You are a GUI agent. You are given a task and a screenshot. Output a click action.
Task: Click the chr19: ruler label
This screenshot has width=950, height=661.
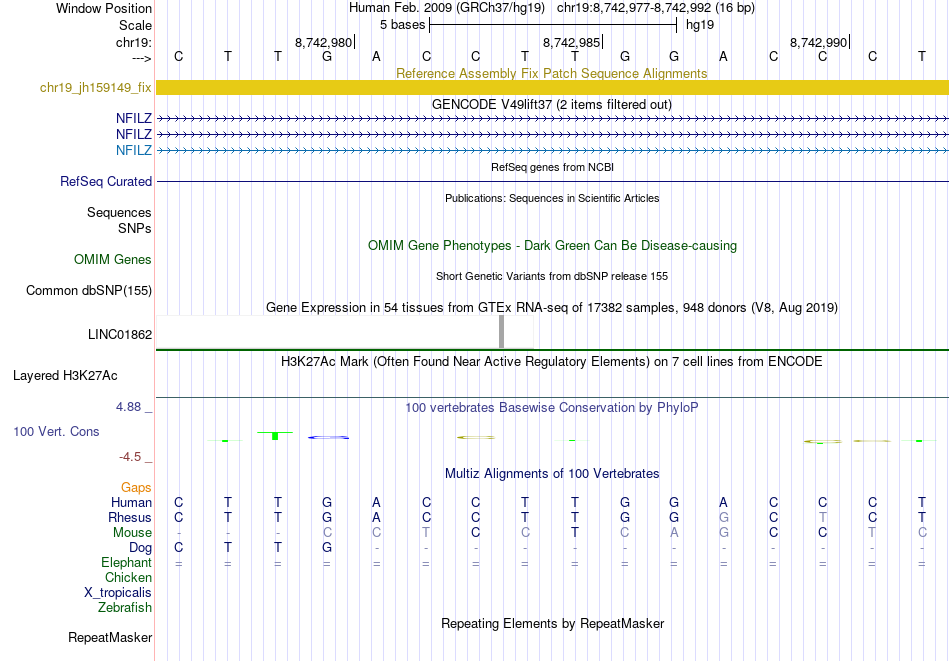coord(134,42)
